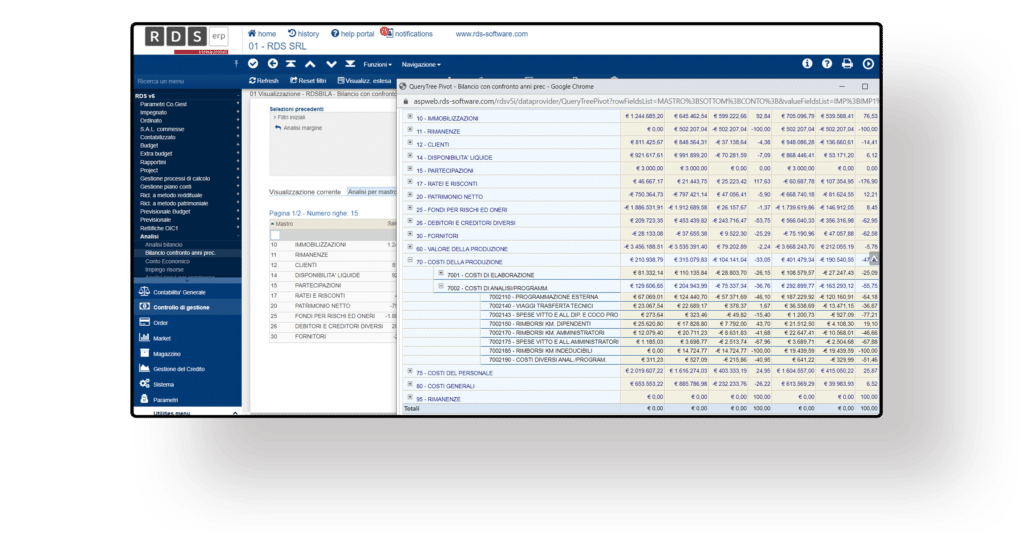Open the notifications bell icon
This screenshot has width=1024, height=543.
[385, 33]
